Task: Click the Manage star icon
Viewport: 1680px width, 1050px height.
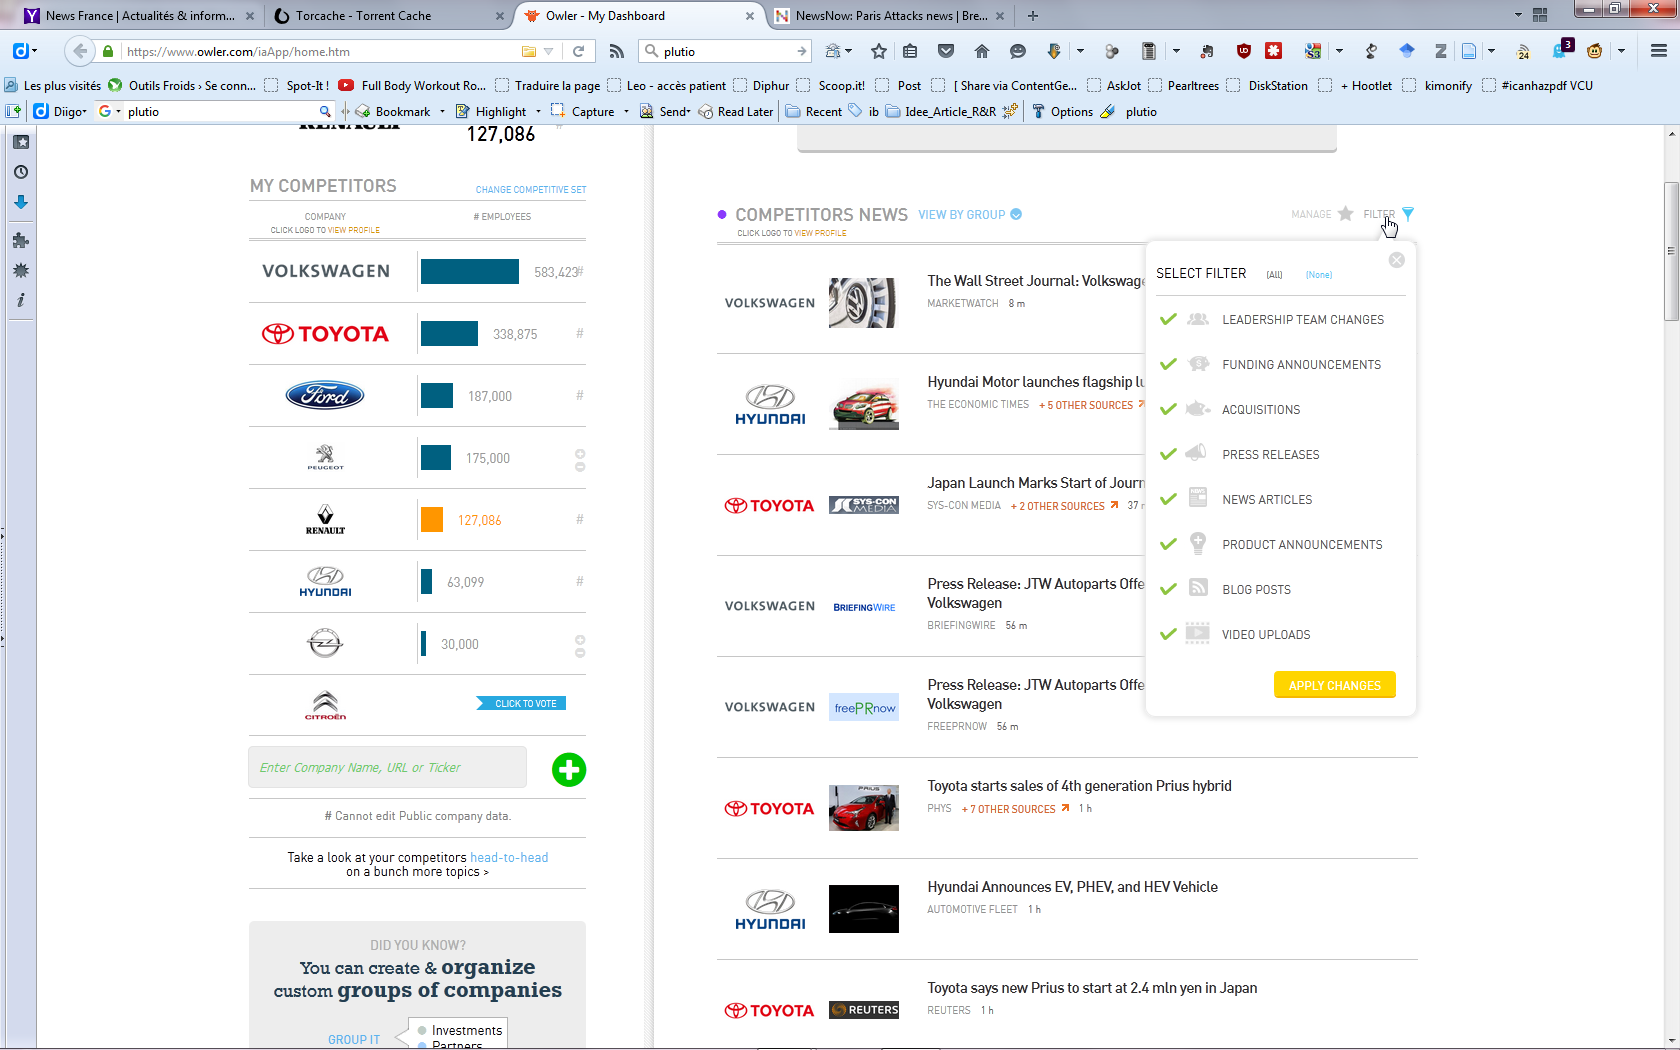Action: tap(1346, 214)
